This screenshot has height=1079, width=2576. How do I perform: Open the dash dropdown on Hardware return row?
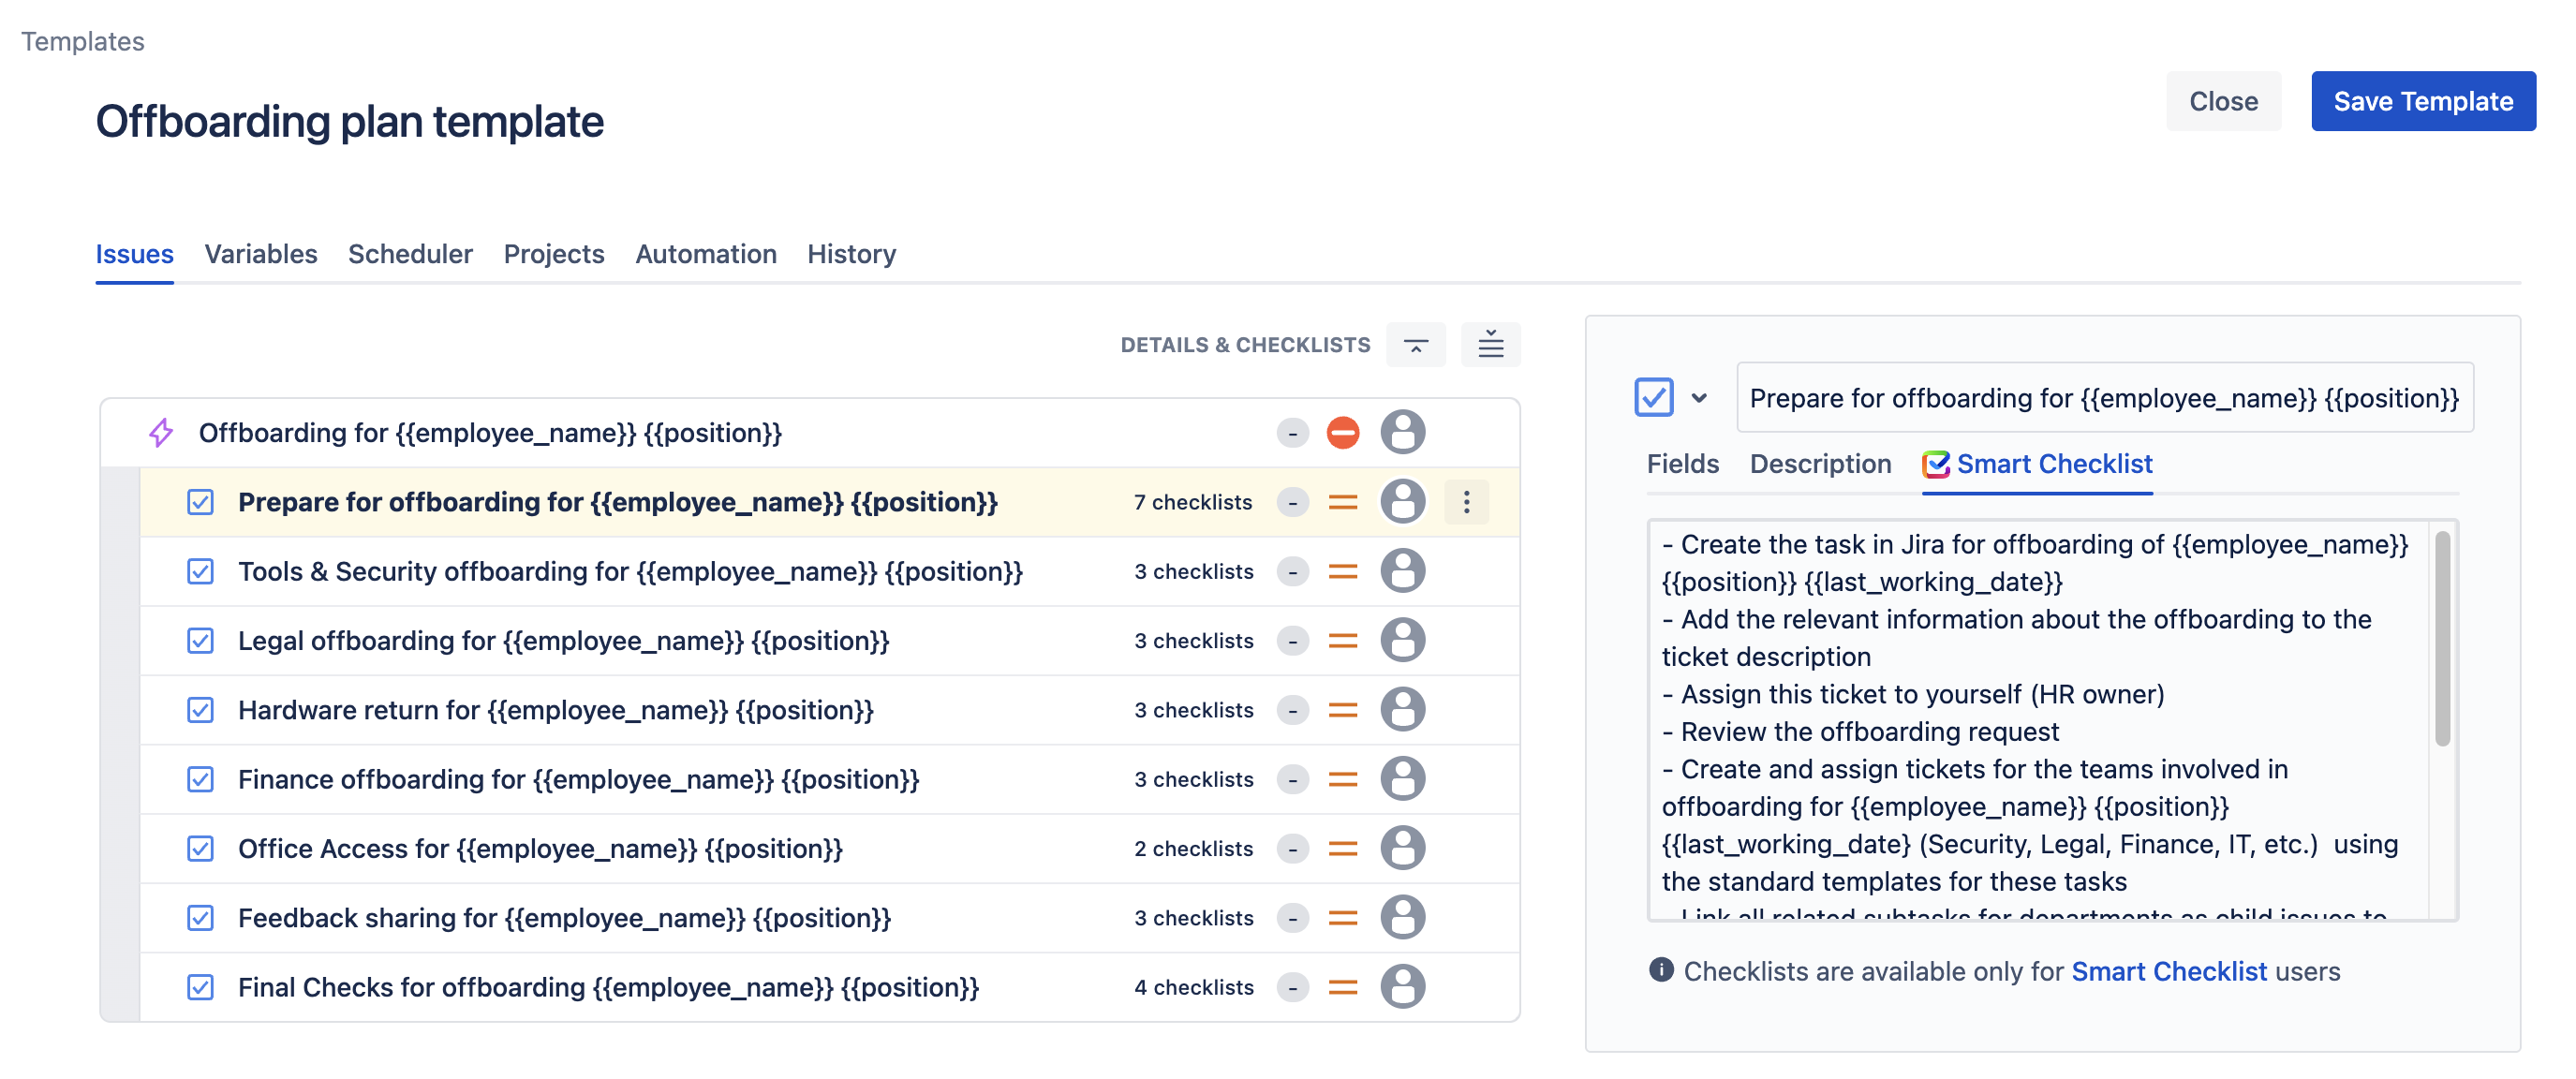[x=1292, y=710]
